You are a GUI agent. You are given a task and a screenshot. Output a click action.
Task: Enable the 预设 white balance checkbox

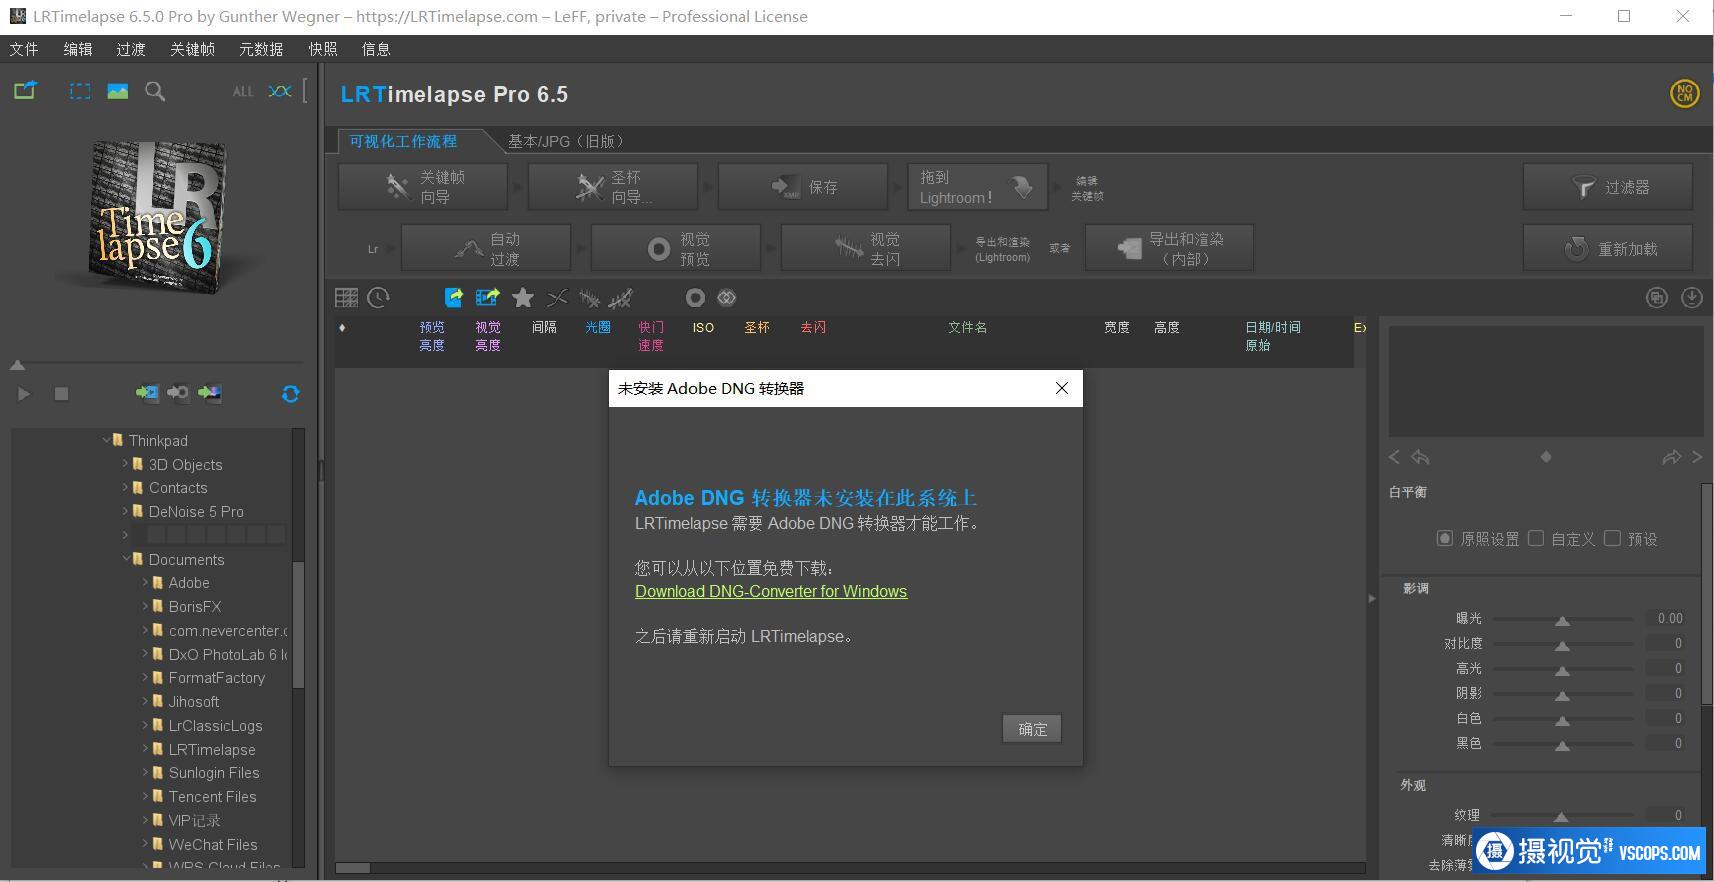click(x=1612, y=539)
